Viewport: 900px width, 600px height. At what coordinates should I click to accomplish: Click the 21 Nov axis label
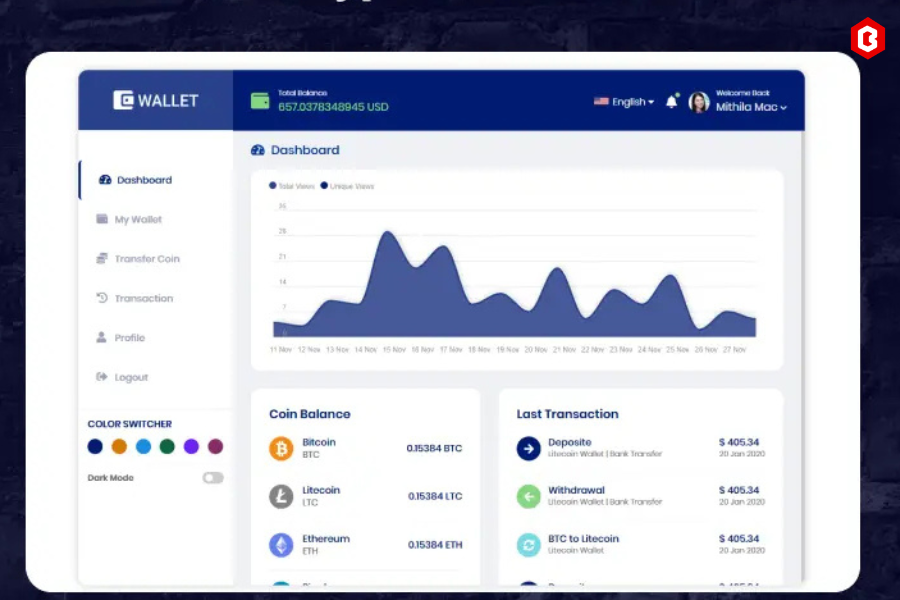[x=564, y=350]
